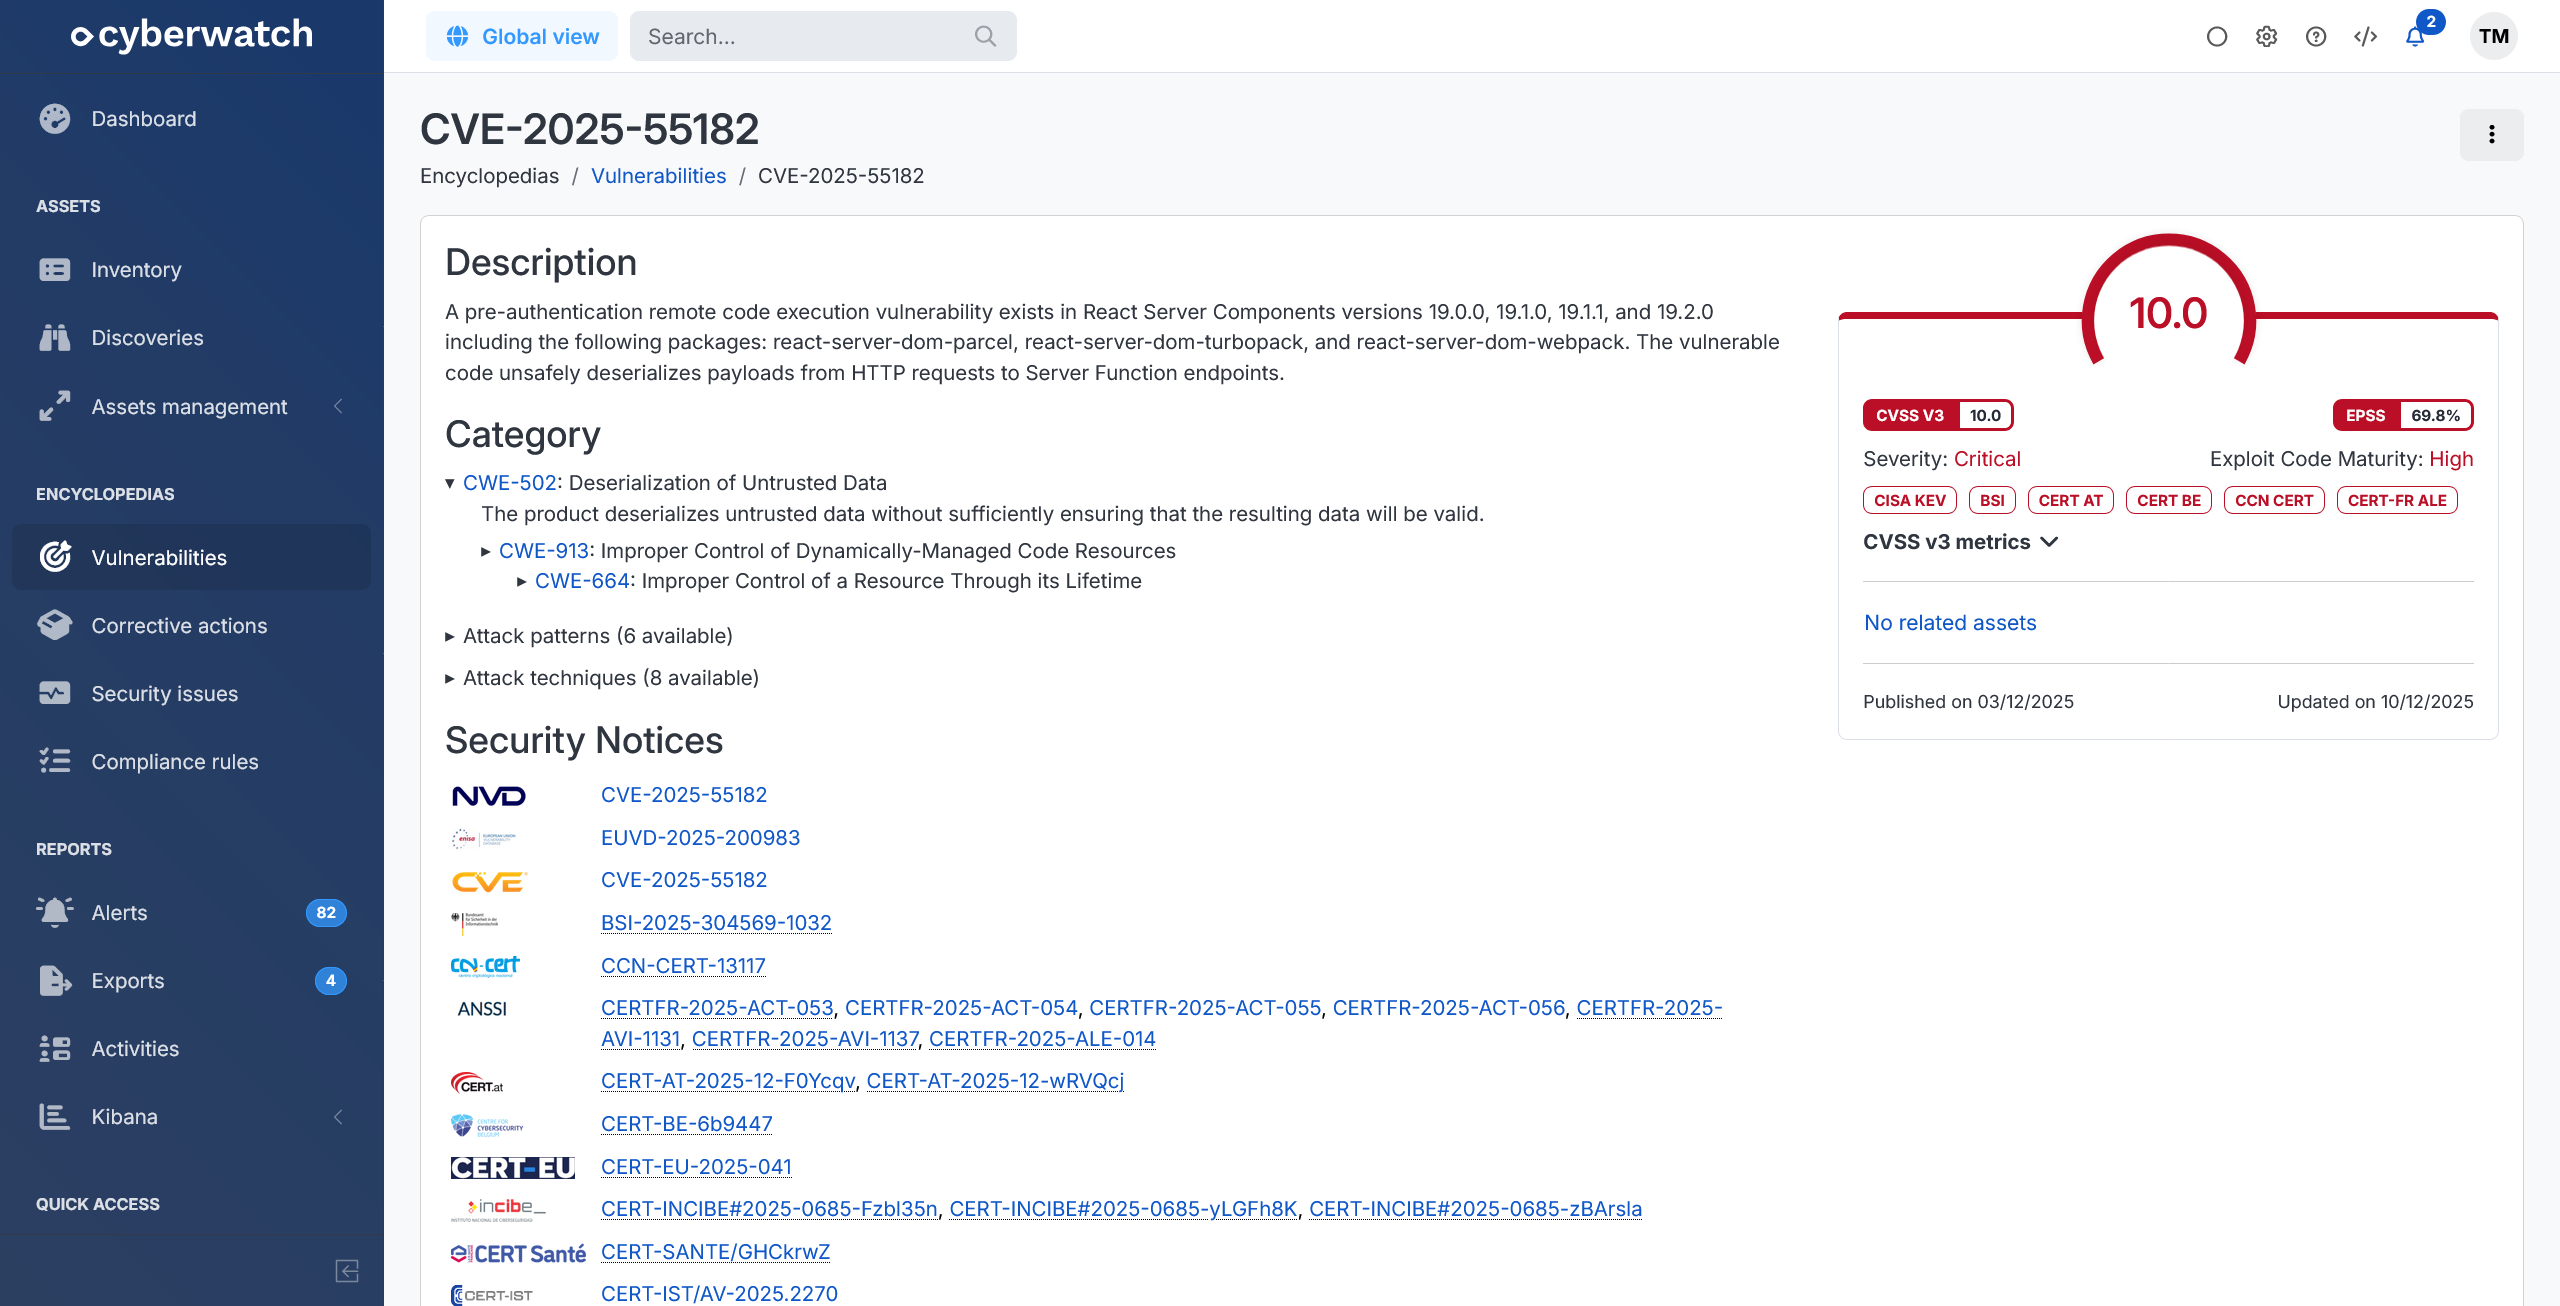Click the CVSS V3 10.0 score badge
This screenshot has width=2560, height=1306.
1938,415
